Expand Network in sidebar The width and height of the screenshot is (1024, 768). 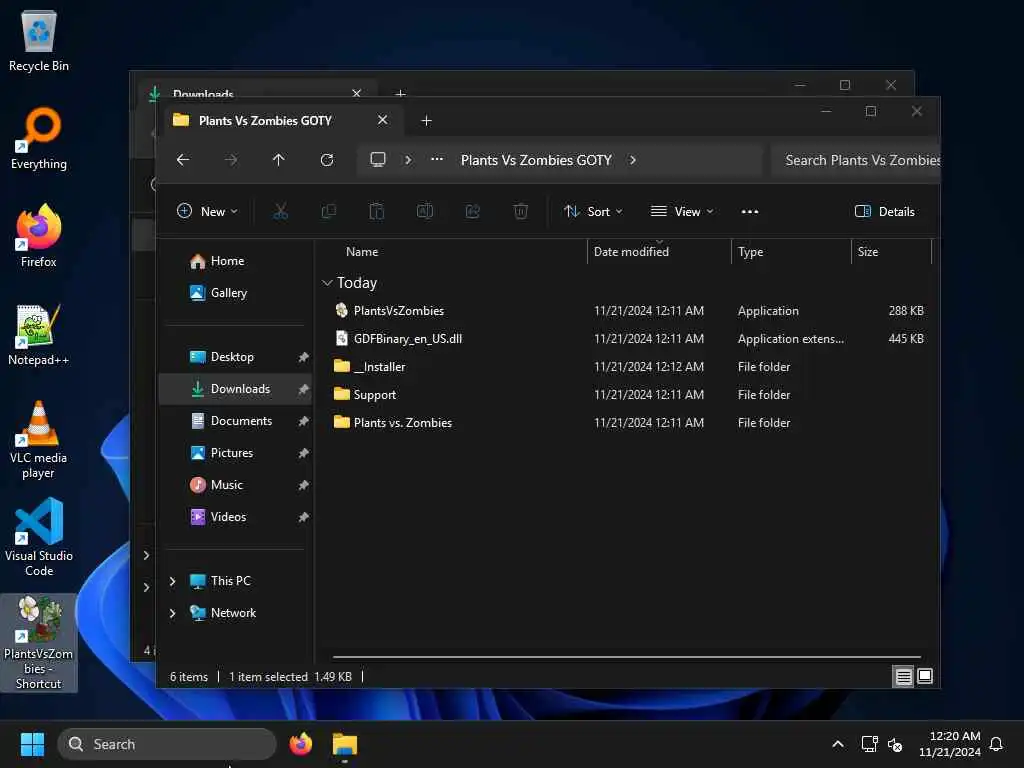point(172,613)
